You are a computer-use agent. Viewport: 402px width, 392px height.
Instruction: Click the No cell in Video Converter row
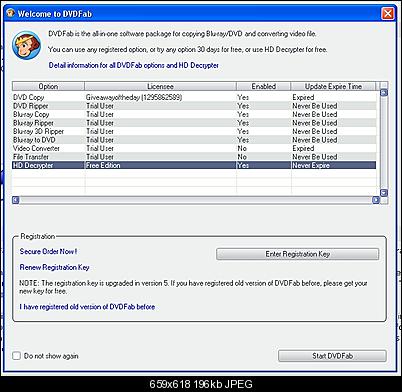point(242,148)
